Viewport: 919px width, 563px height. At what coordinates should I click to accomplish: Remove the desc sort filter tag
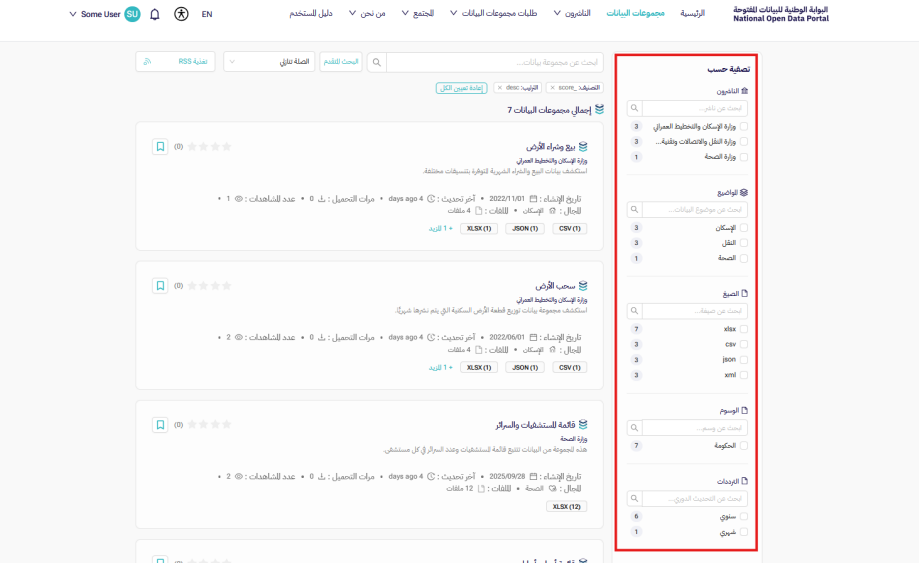[x=500, y=88]
